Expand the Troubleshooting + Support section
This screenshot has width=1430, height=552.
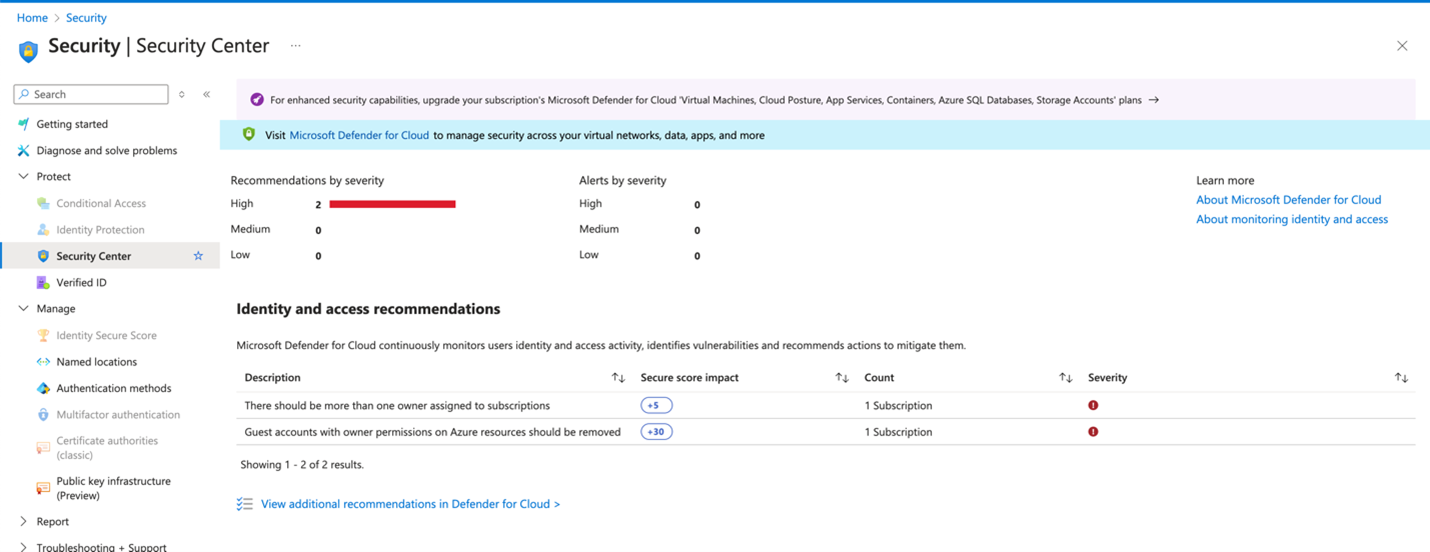pos(24,547)
